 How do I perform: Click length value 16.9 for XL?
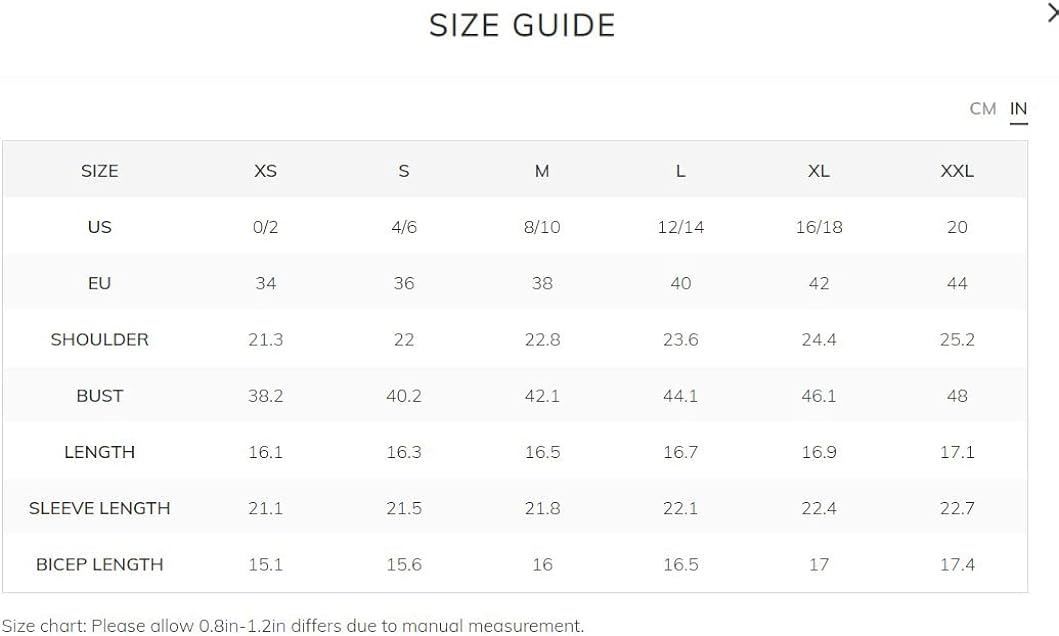tap(819, 452)
